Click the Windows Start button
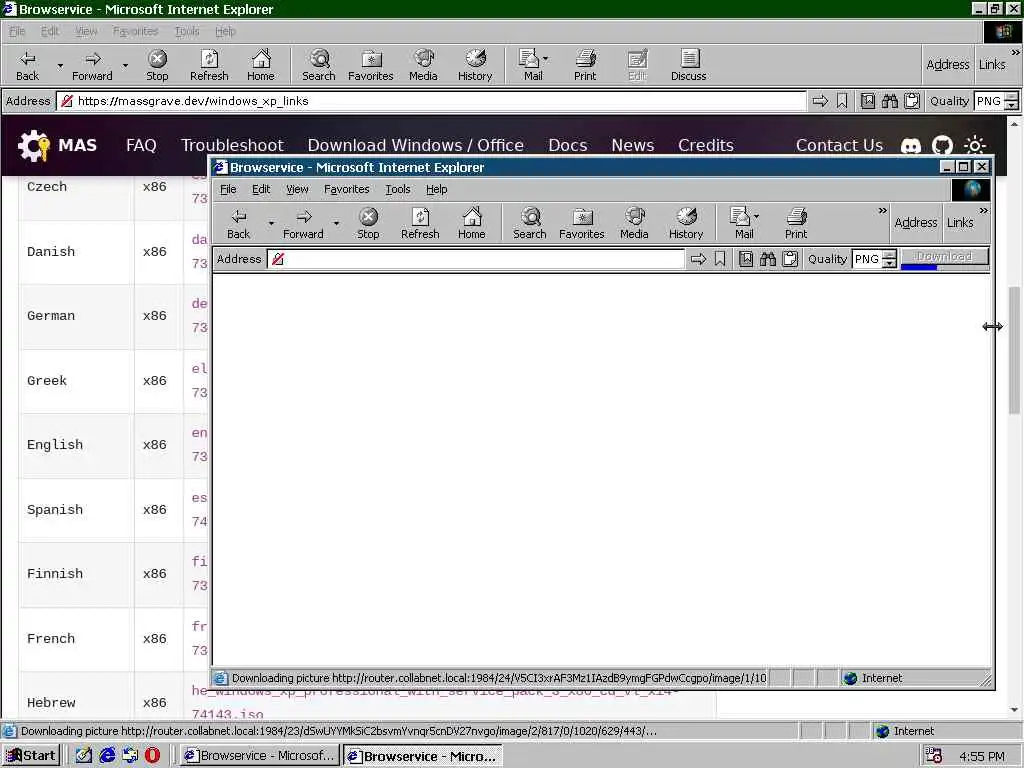Image resolution: width=1024 pixels, height=768 pixels. pos(31,756)
